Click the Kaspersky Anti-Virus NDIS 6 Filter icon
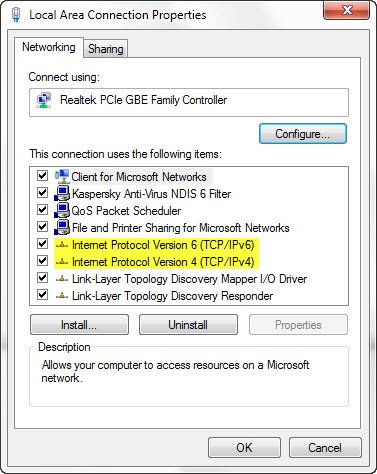The image size is (377, 474). [x=62, y=193]
